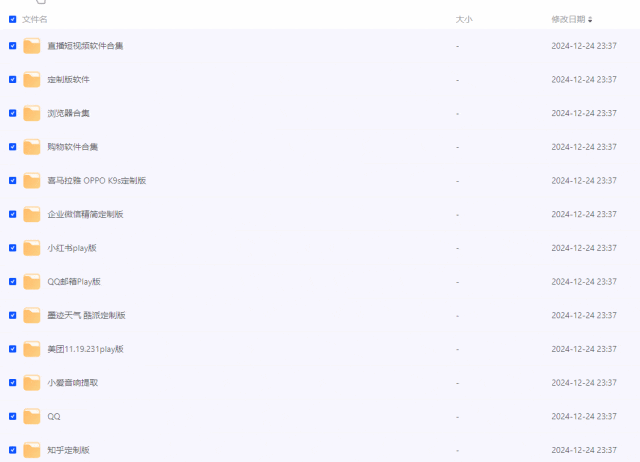Click the 购物软件合集 folder icon
This screenshot has height=462, width=640.
click(31, 147)
